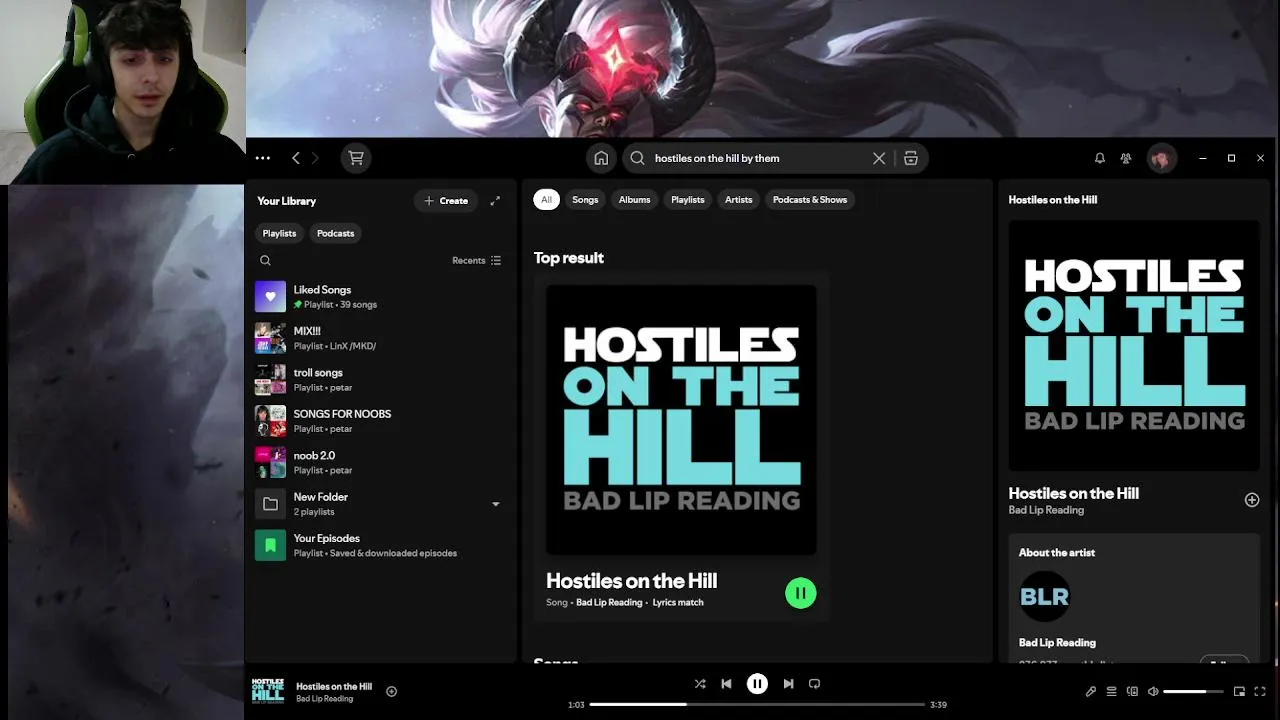Go to Home via the house icon
This screenshot has width=1280, height=720.
tap(601, 158)
